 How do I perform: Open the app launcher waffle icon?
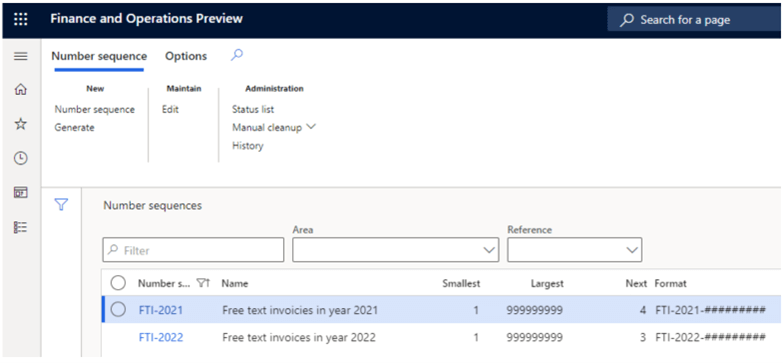pyautogui.click(x=20, y=19)
